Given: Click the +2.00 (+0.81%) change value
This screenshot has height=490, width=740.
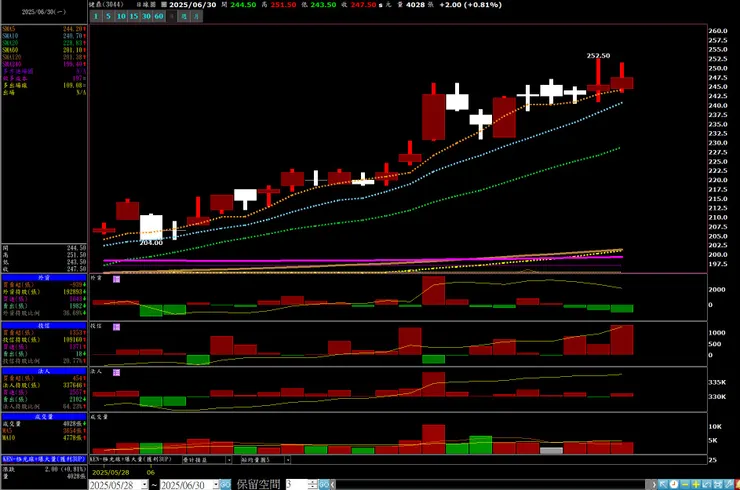Looking at the screenshot, I should coord(471,5).
